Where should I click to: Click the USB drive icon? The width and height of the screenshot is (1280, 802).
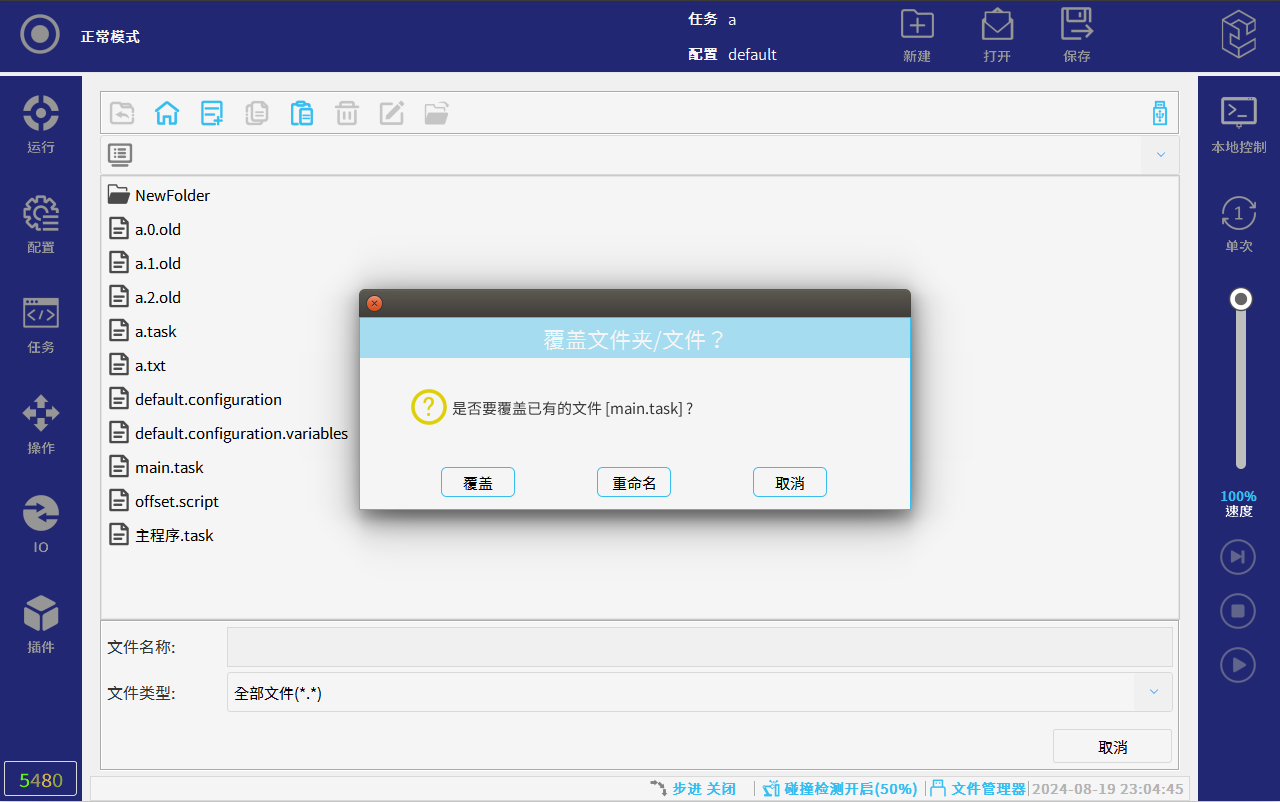click(1159, 113)
